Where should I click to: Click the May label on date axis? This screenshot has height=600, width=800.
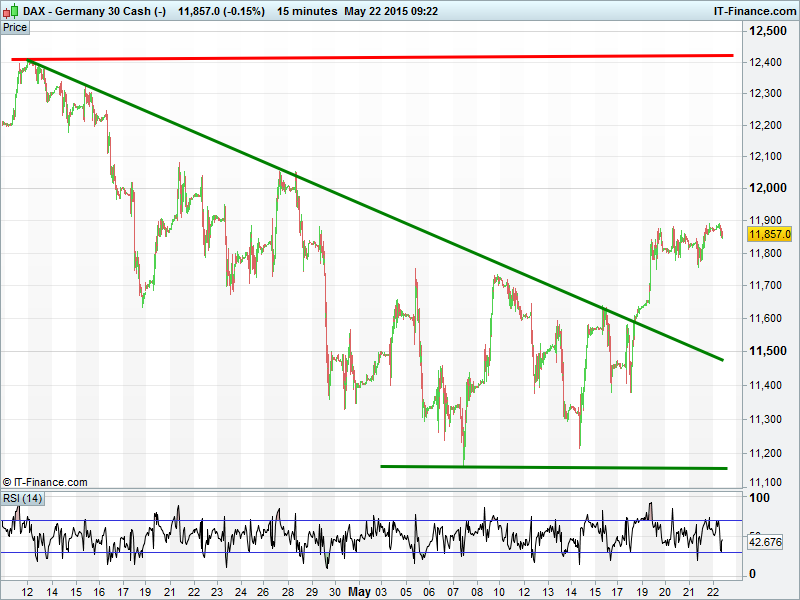[x=359, y=592]
